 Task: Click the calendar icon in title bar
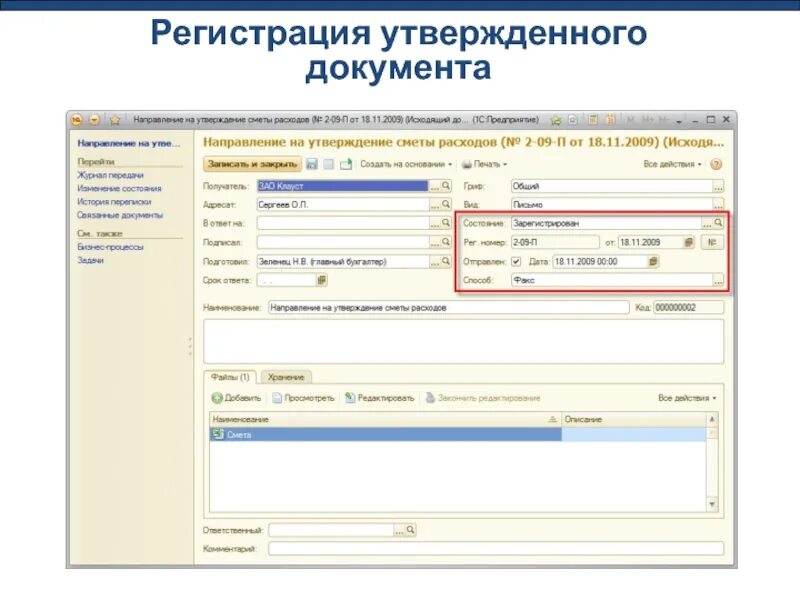610,120
